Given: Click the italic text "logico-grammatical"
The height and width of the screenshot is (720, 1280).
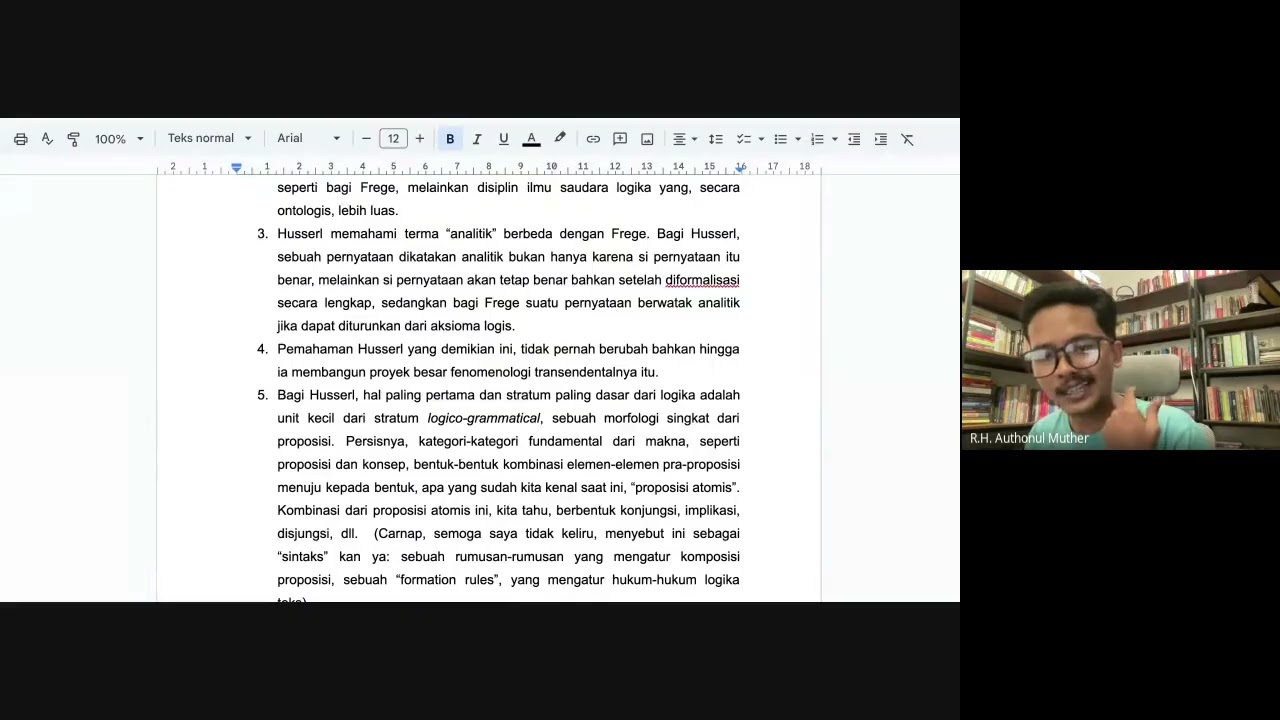Looking at the screenshot, I should 484,418.
